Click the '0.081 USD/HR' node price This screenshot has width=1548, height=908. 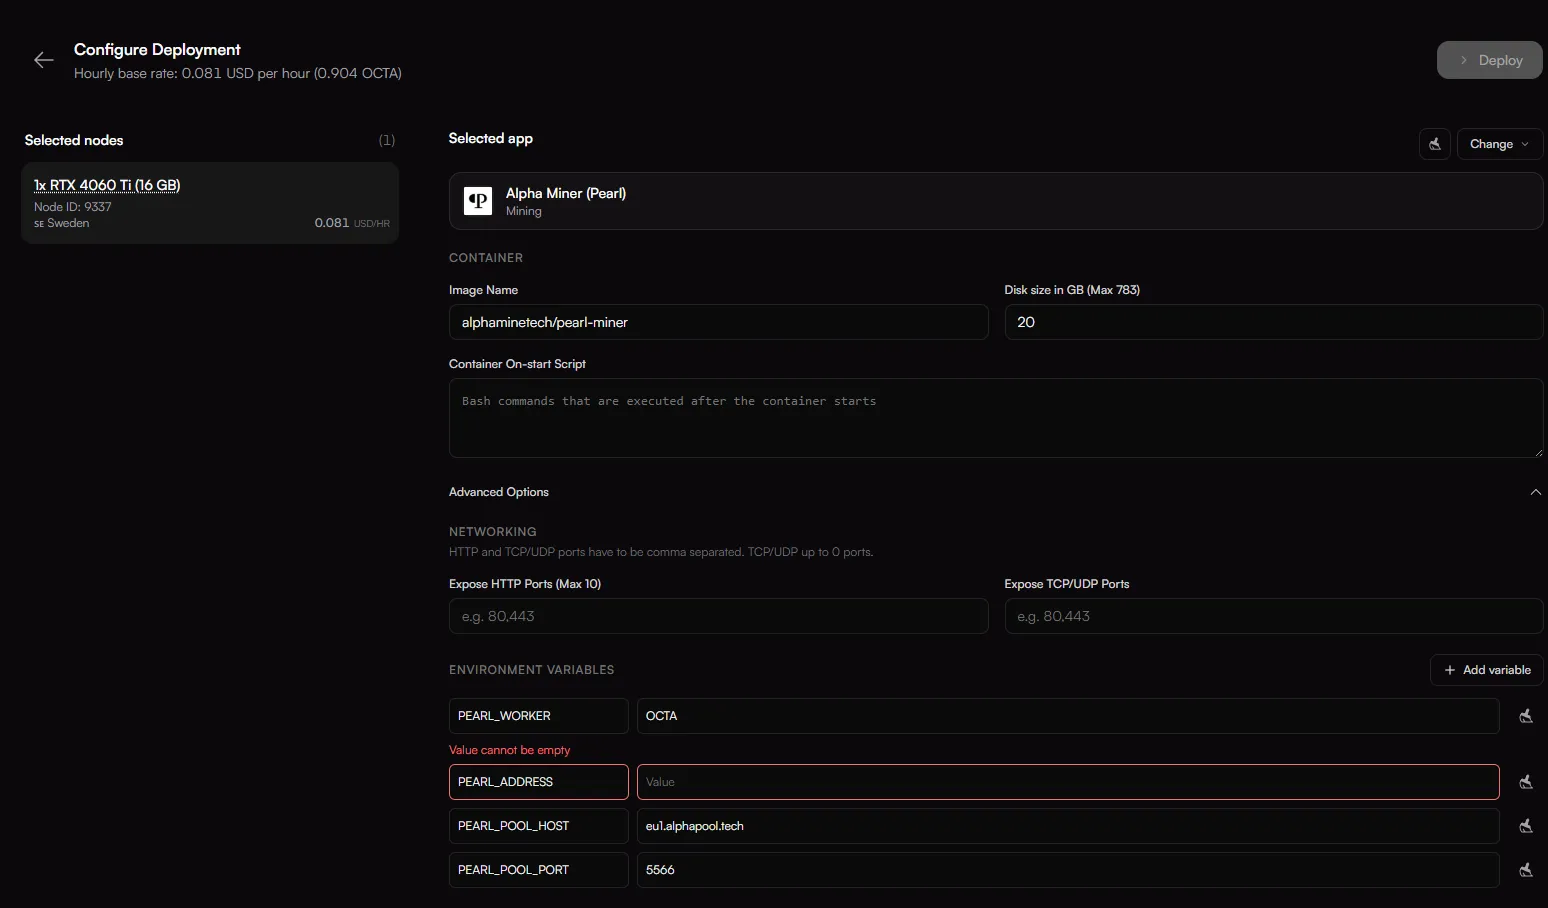click(x=352, y=223)
